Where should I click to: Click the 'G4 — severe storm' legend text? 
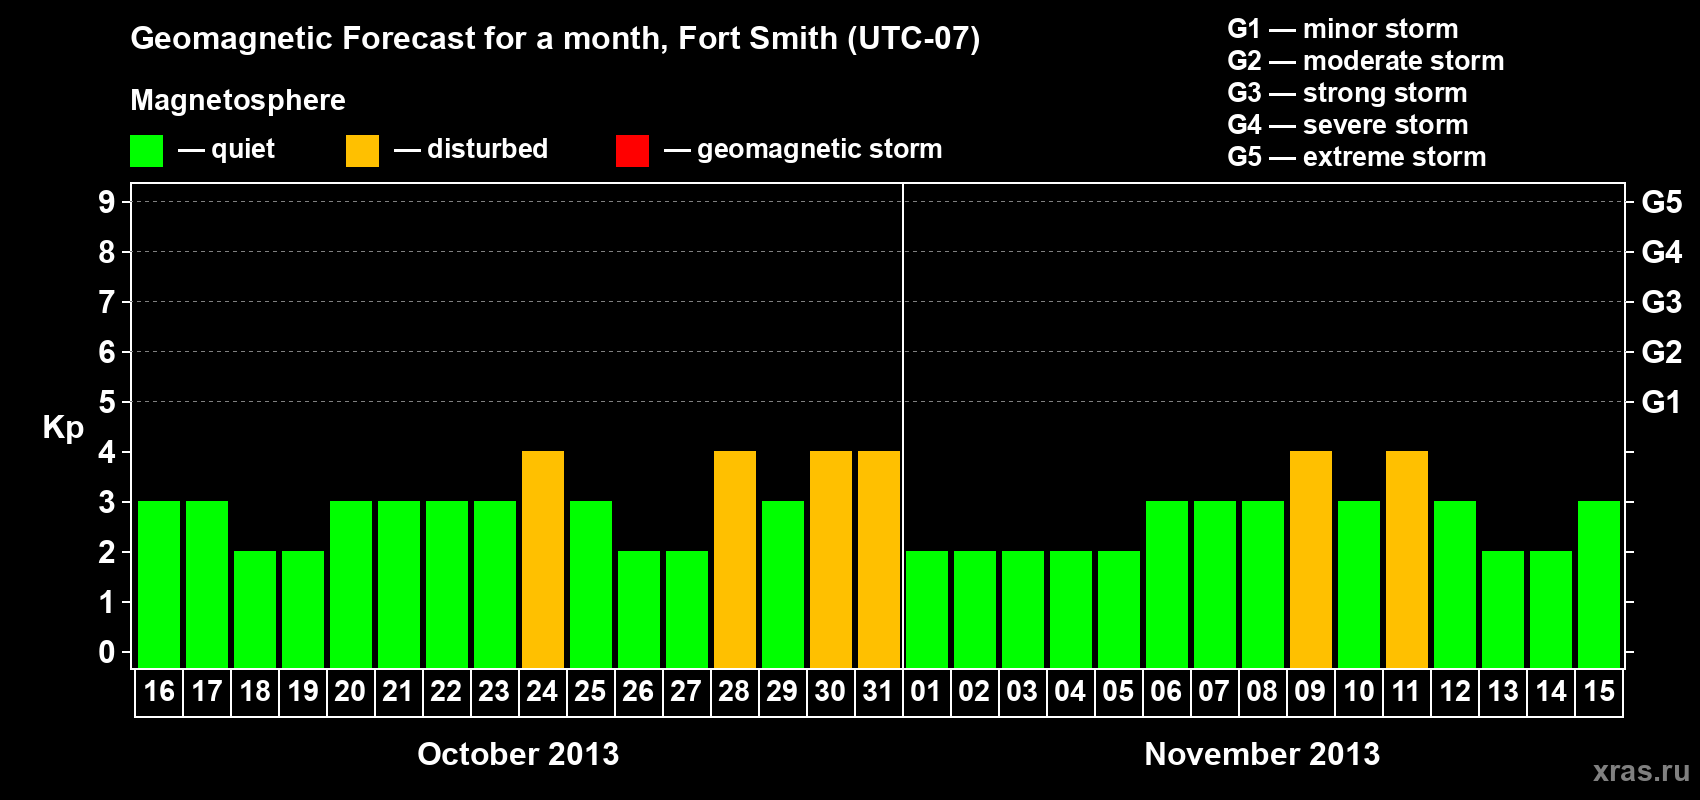(1348, 125)
